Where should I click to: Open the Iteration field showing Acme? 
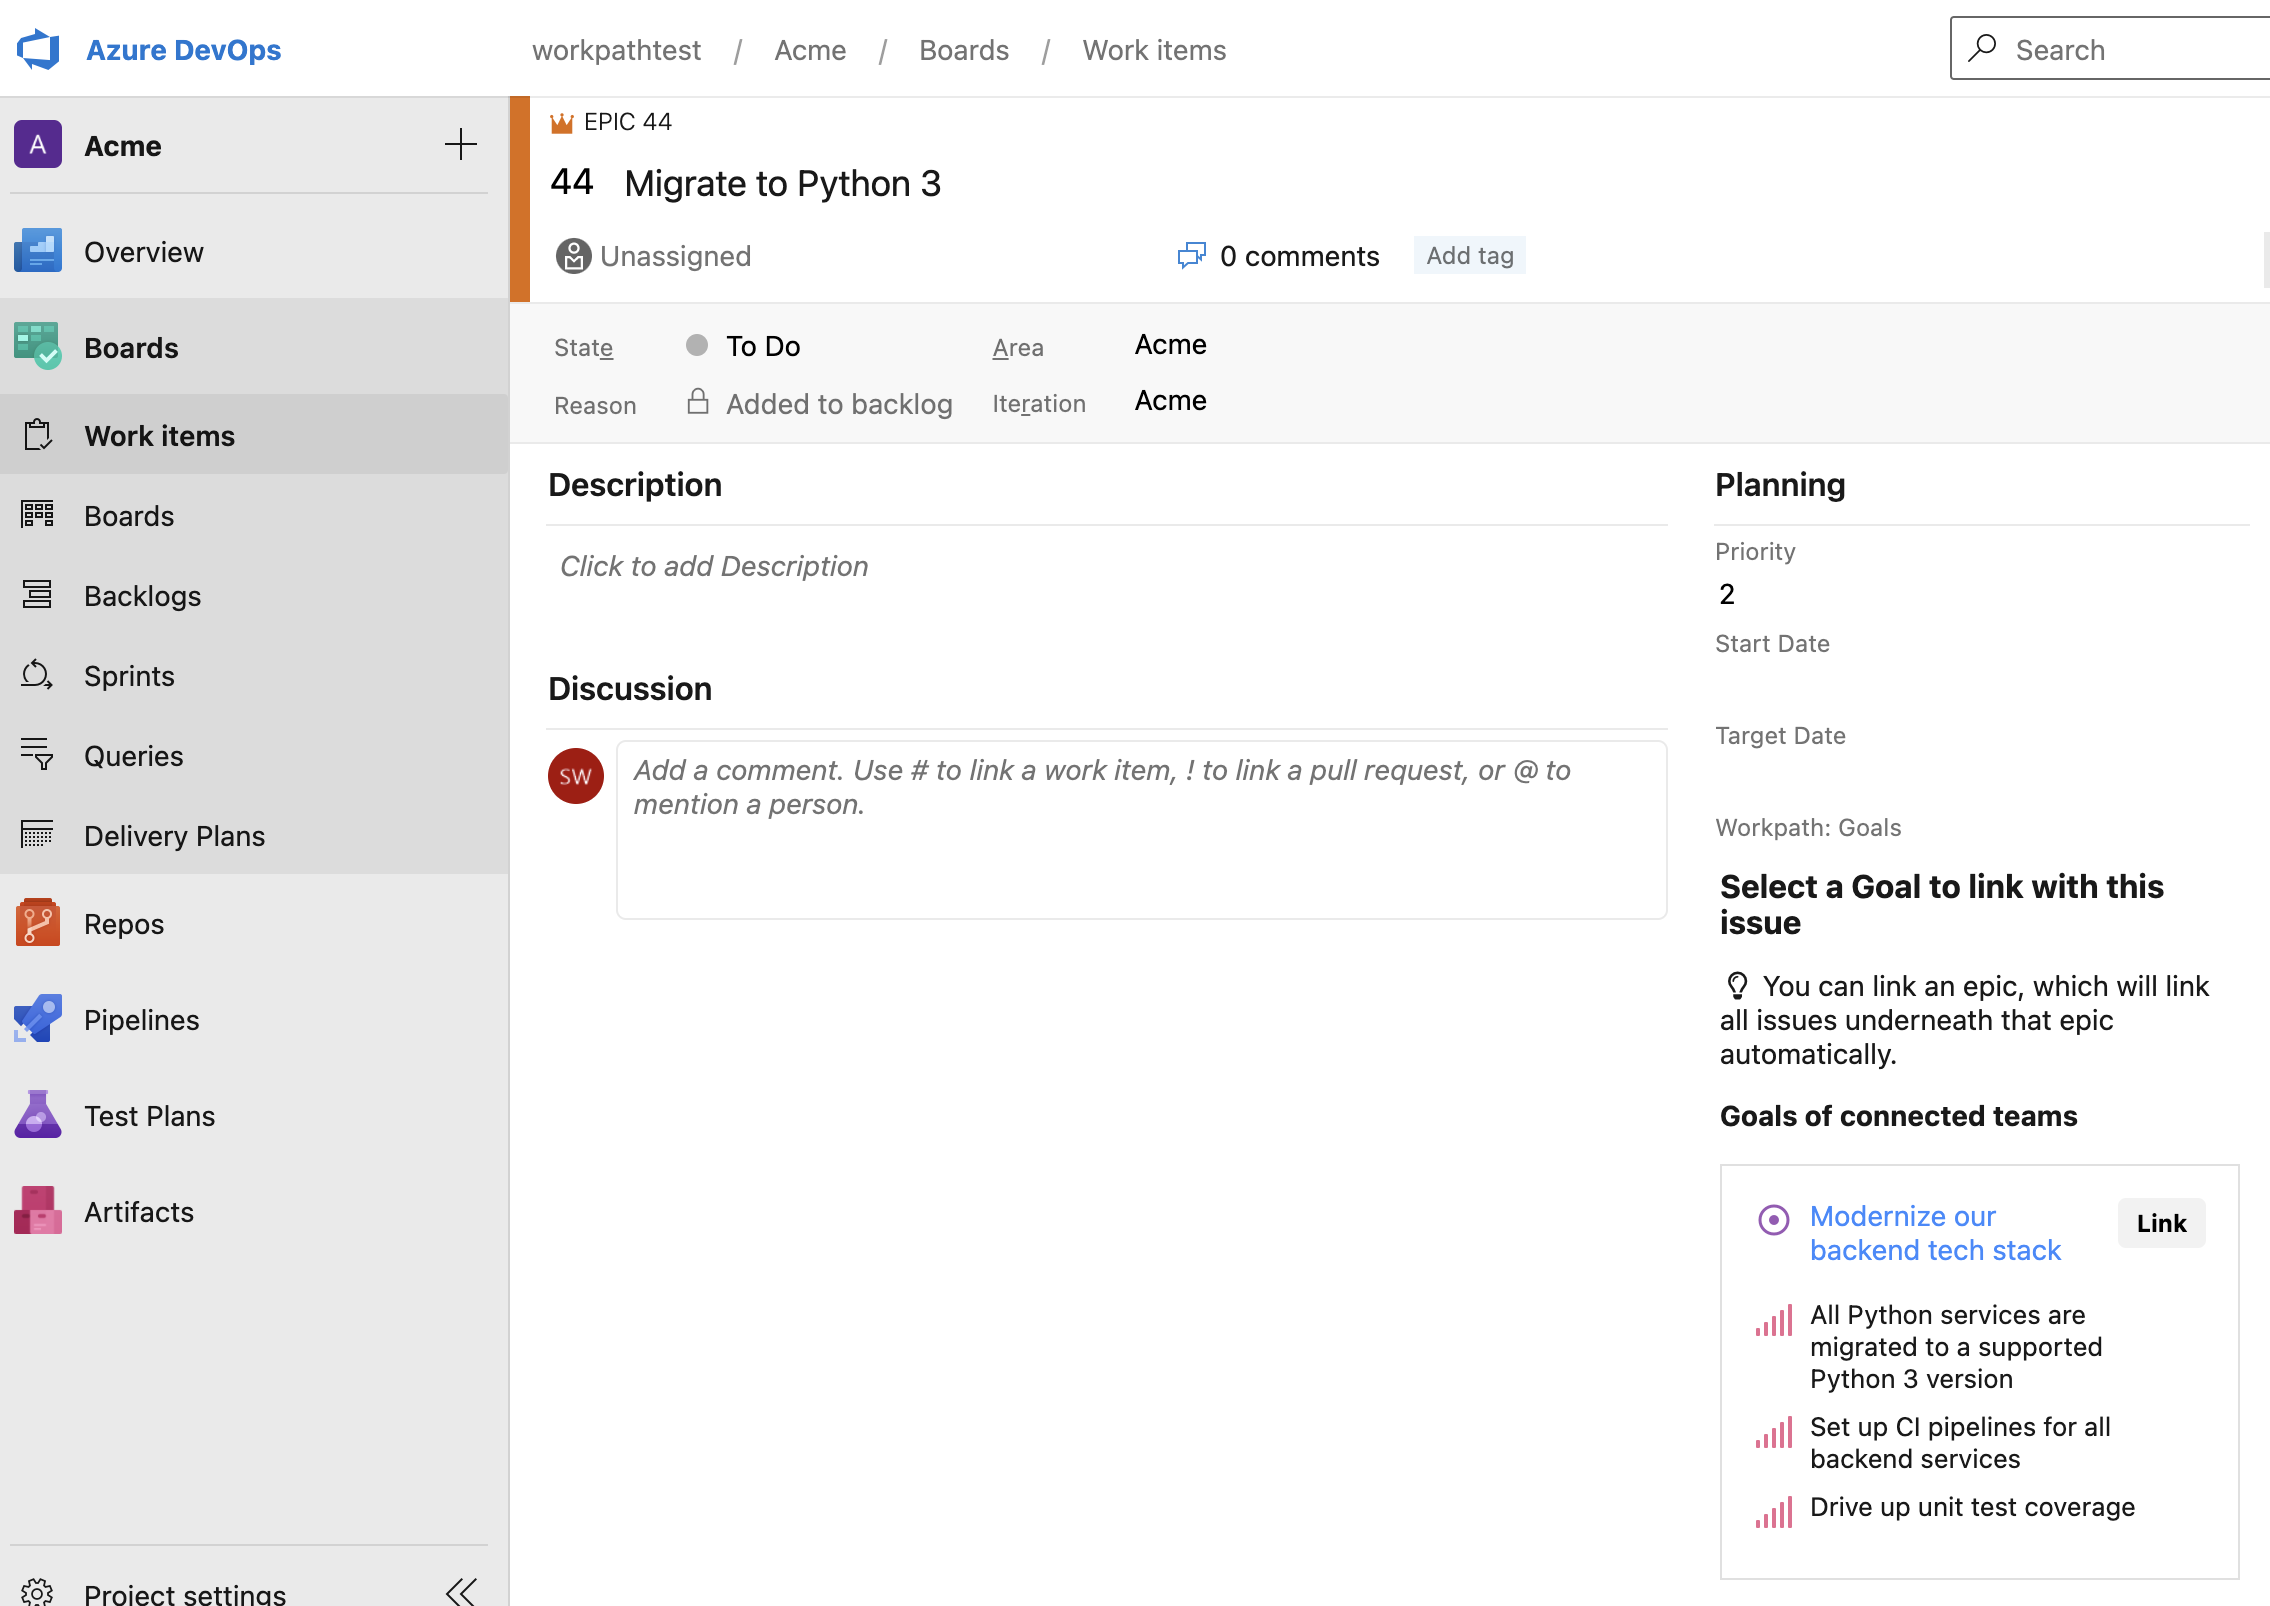coord(1171,401)
